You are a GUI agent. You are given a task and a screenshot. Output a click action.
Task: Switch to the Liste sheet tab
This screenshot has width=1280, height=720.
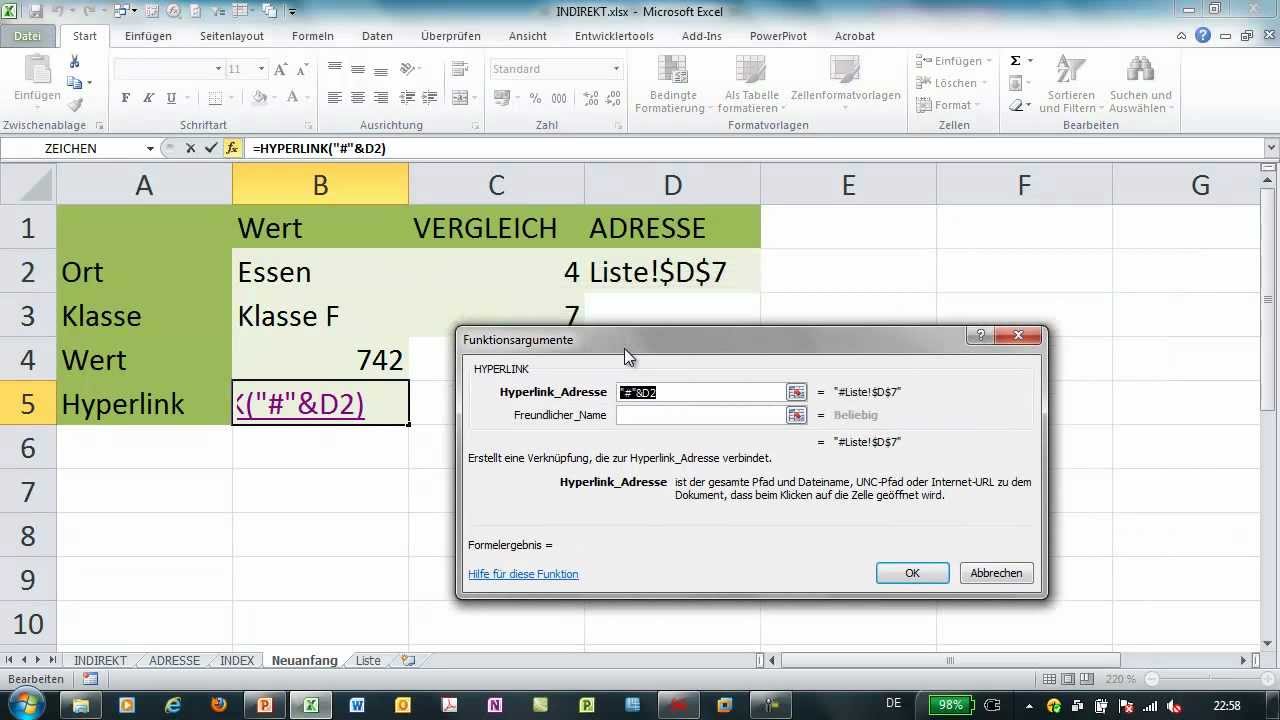point(368,661)
